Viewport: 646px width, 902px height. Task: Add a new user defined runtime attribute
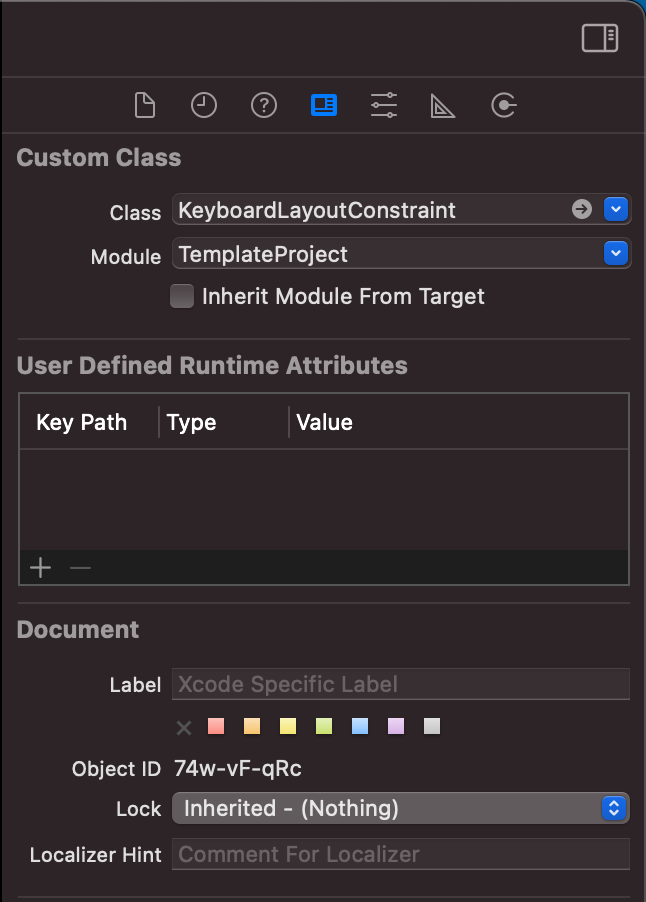[x=40, y=567]
